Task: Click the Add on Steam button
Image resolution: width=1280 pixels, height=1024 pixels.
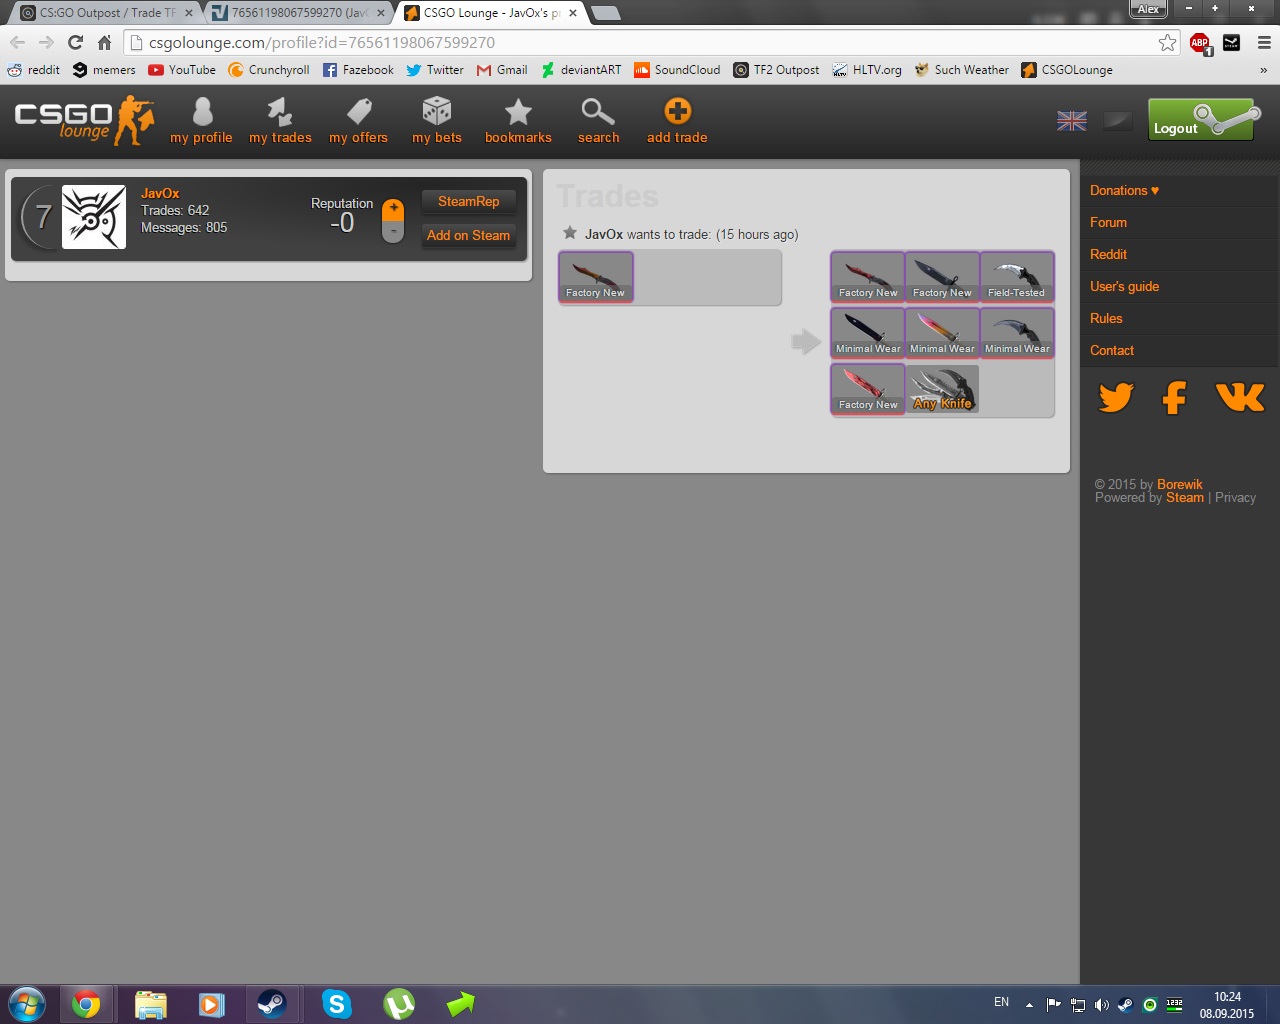Action: [x=468, y=235]
